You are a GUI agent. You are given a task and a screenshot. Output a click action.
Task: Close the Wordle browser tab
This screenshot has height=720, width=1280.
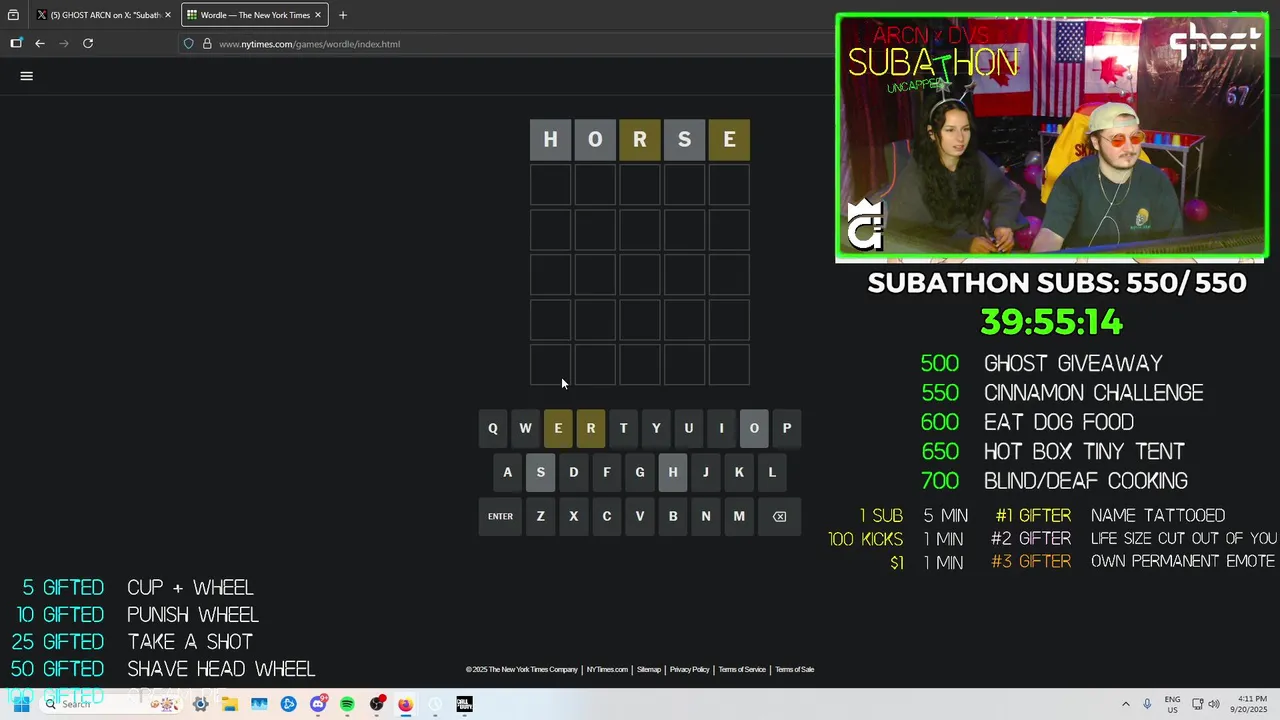pyautogui.click(x=318, y=15)
